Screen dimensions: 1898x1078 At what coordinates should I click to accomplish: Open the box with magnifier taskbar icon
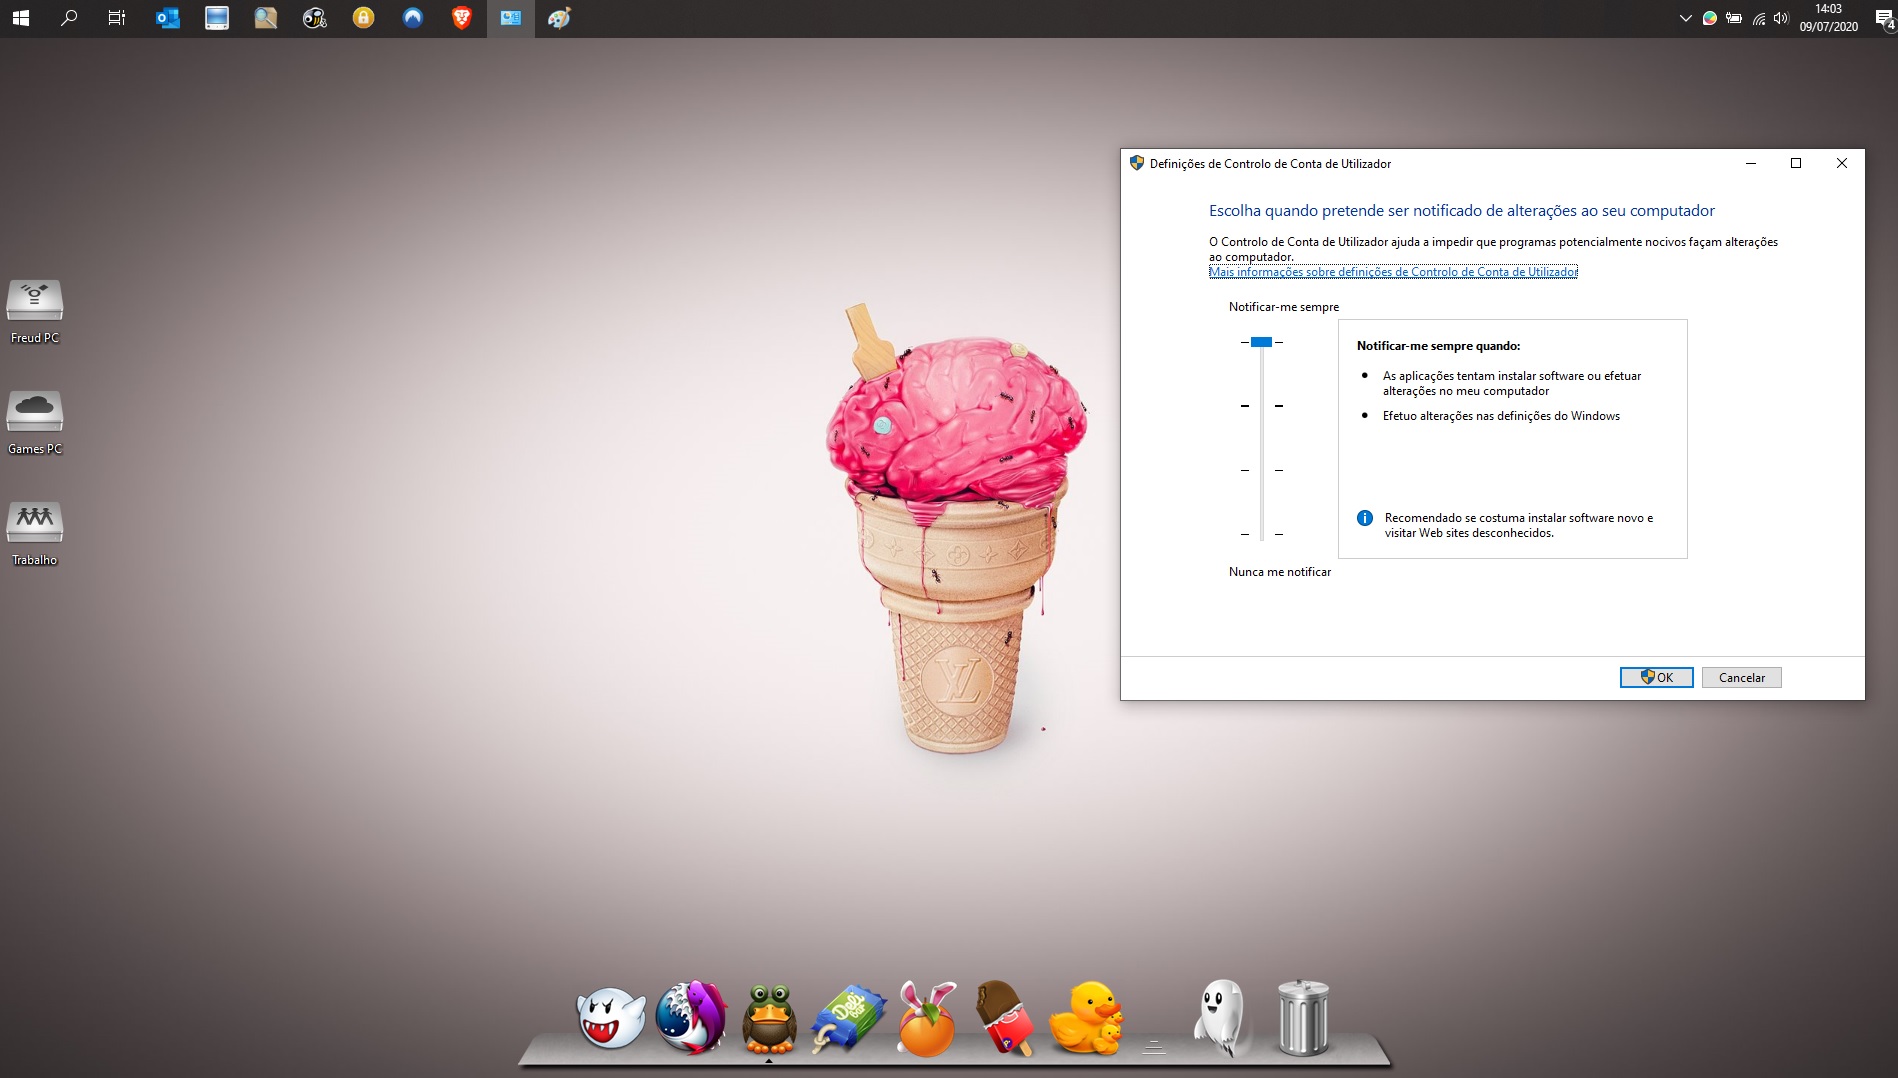coord(265,18)
